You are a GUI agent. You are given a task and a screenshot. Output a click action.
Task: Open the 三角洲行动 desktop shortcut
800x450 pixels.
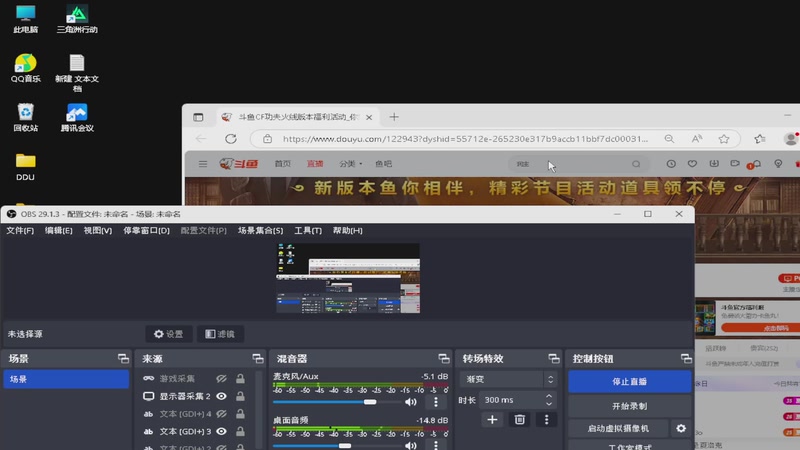77,19
